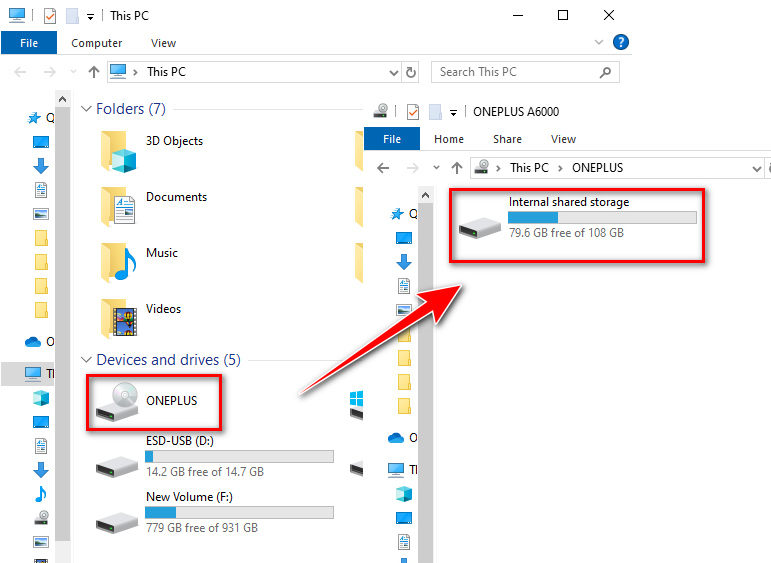Open Internal shared storage drive icon
This screenshot has width=771, height=563.
point(479,228)
